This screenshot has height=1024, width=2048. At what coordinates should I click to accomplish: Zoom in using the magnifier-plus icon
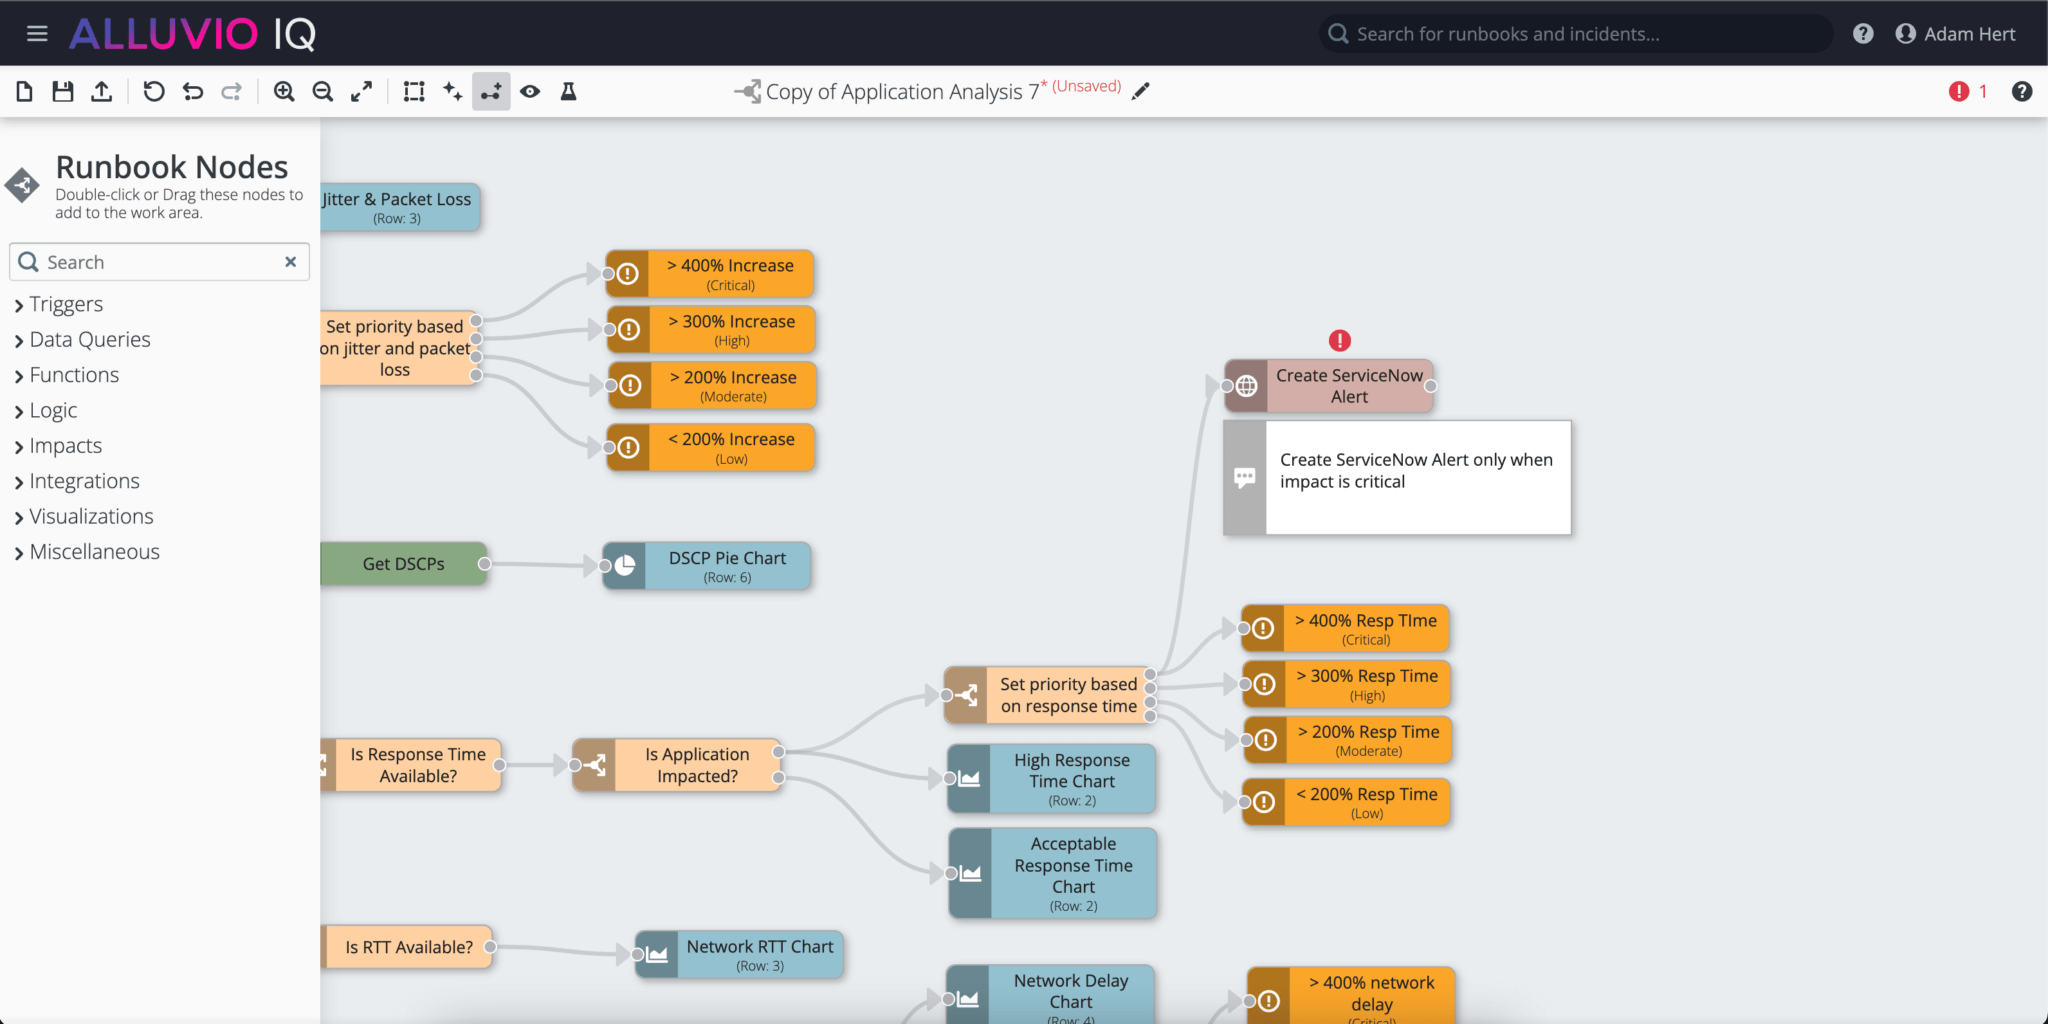tap(285, 91)
